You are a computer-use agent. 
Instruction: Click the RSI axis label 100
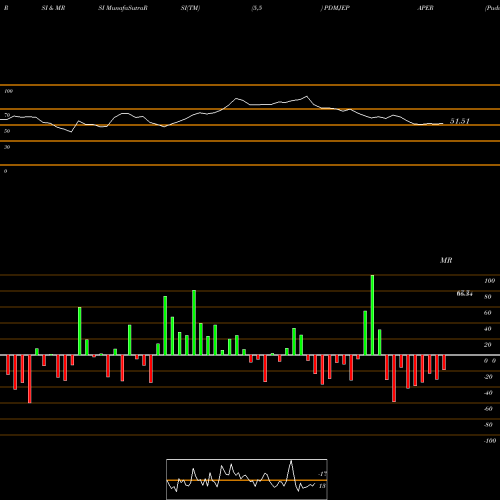click(x=8, y=91)
